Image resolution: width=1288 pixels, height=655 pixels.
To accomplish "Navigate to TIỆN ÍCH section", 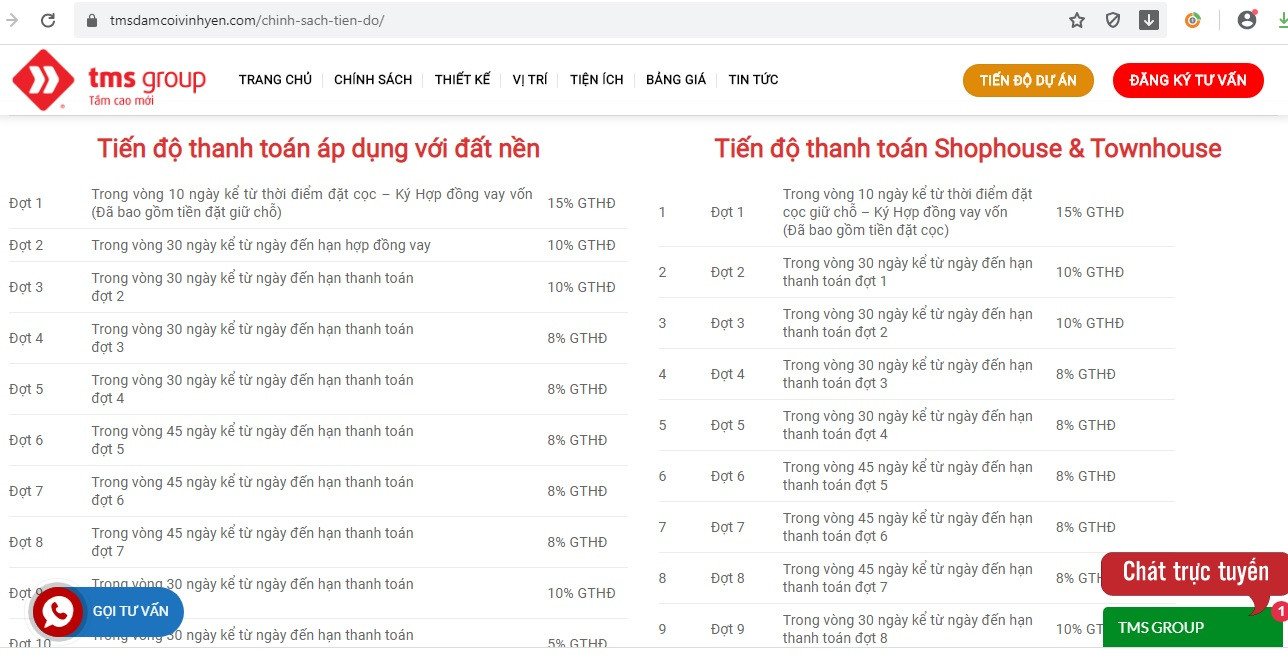I will [x=597, y=80].
